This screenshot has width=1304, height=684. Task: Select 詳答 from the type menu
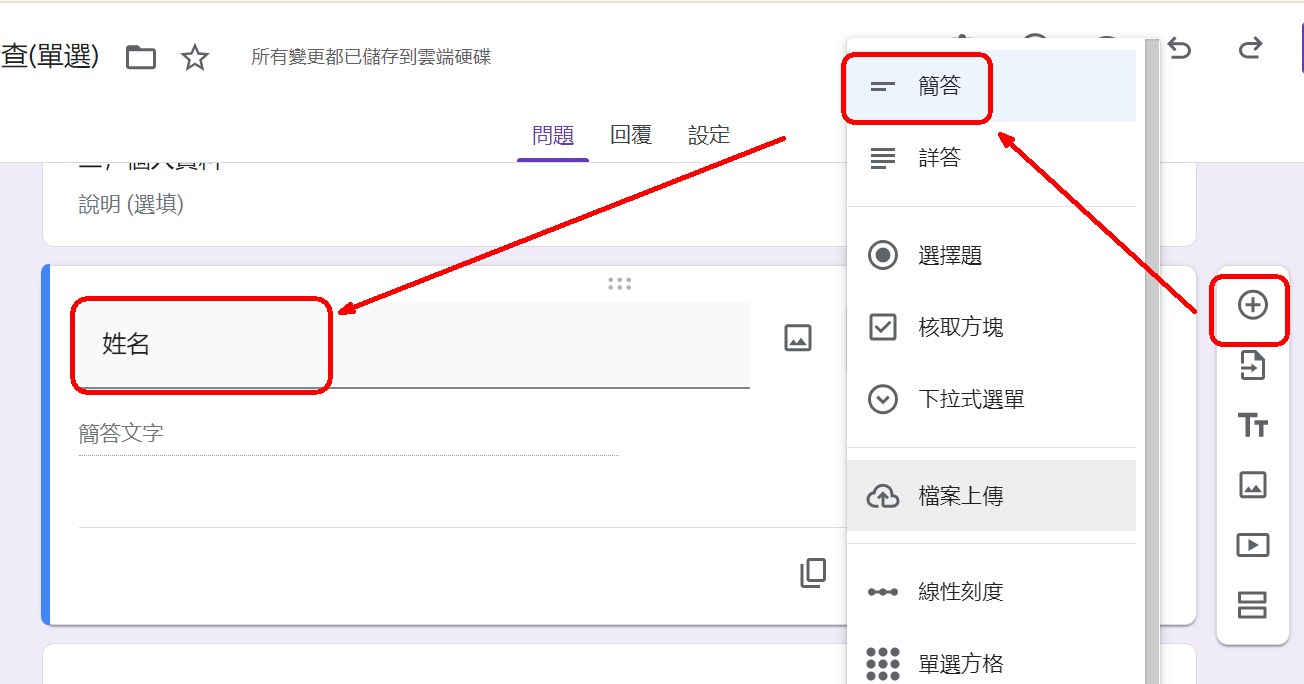click(x=939, y=158)
